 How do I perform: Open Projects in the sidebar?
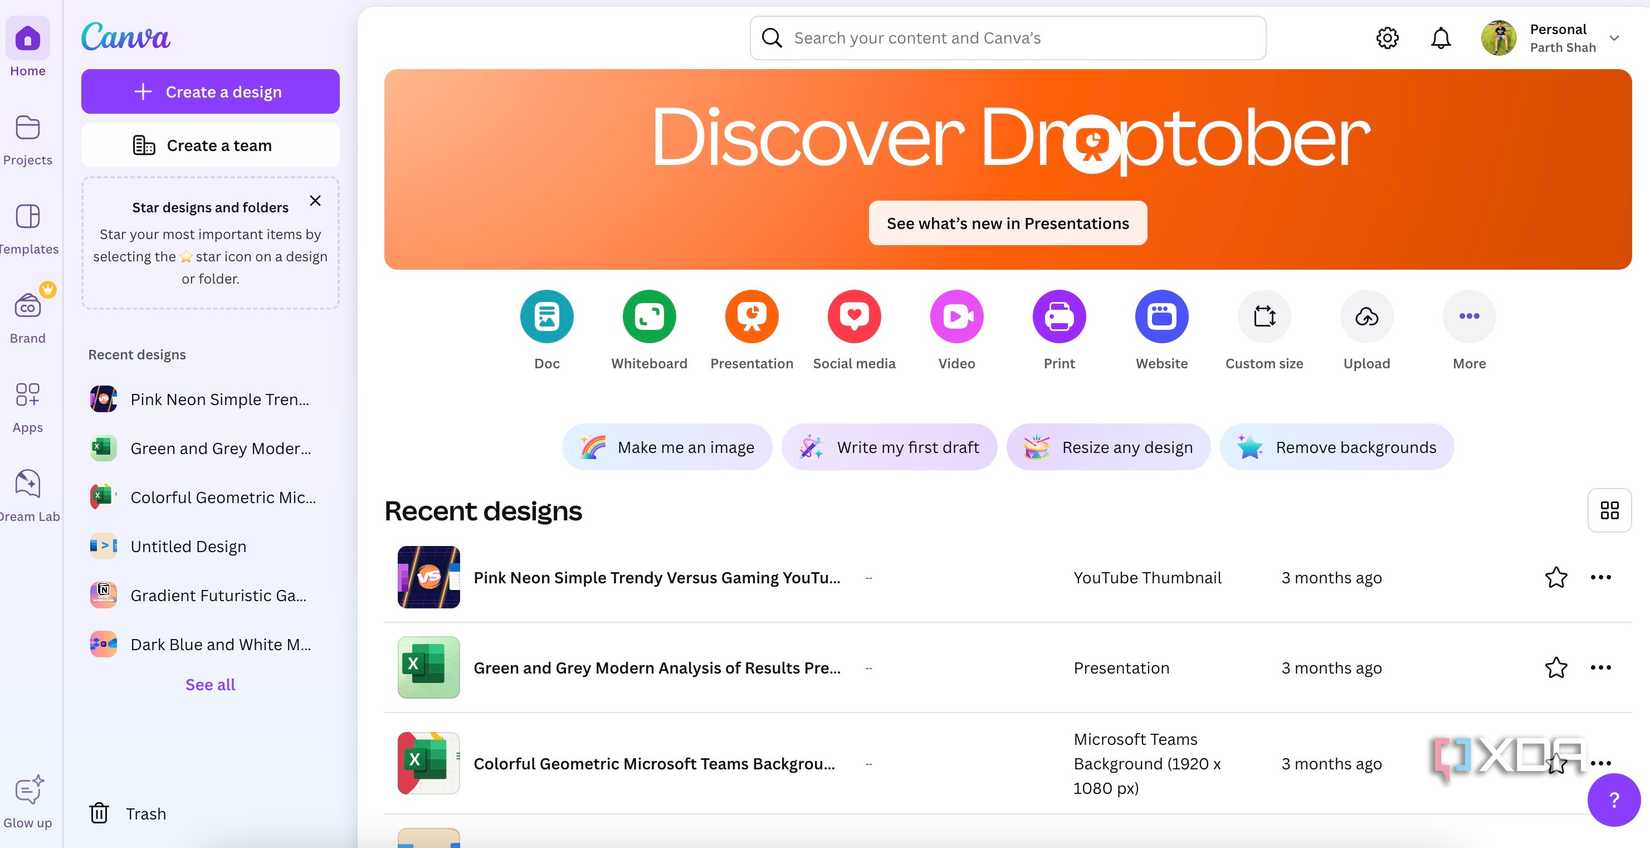click(x=28, y=139)
